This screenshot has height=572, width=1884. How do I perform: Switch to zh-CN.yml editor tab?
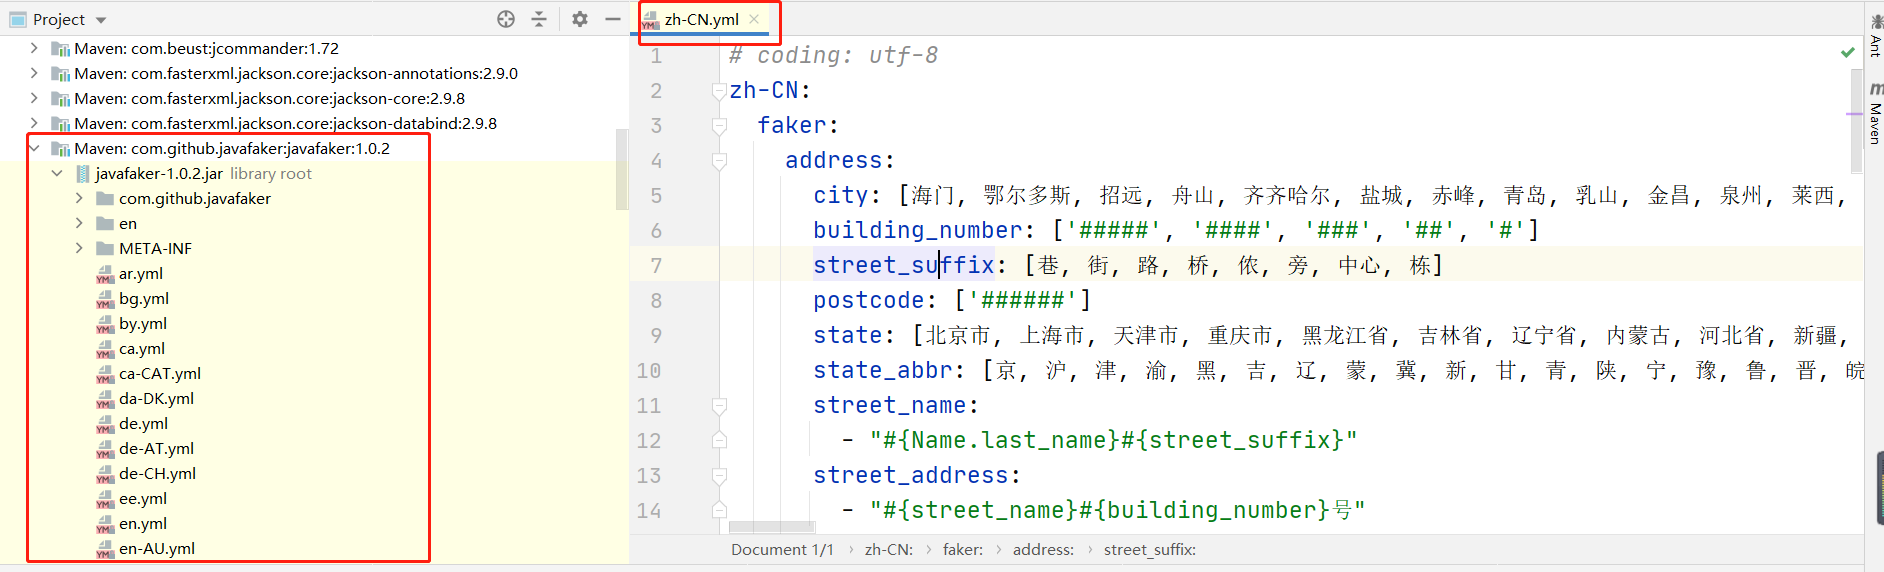pos(701,19)
